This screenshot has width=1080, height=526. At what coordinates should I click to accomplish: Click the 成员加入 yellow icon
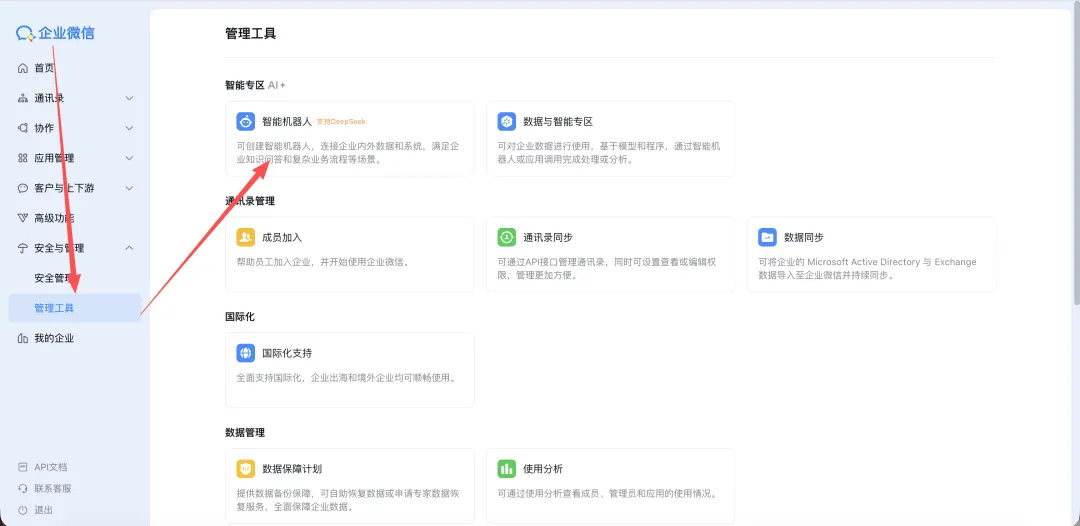(x=246, y=238)
